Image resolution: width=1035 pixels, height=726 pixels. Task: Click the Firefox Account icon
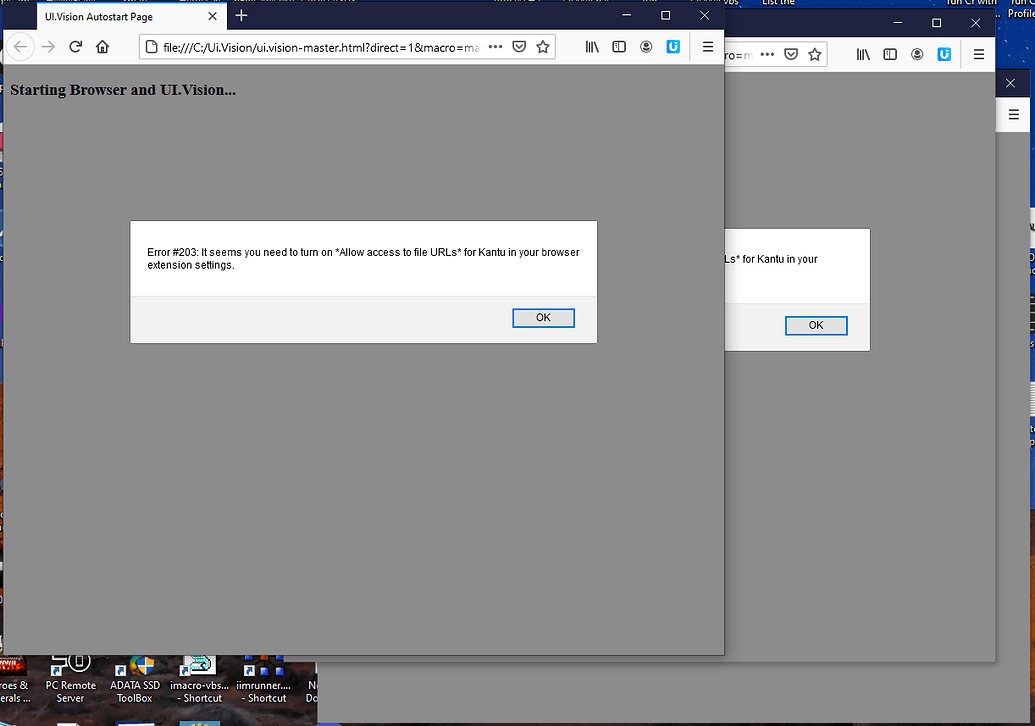coord(646,46)
